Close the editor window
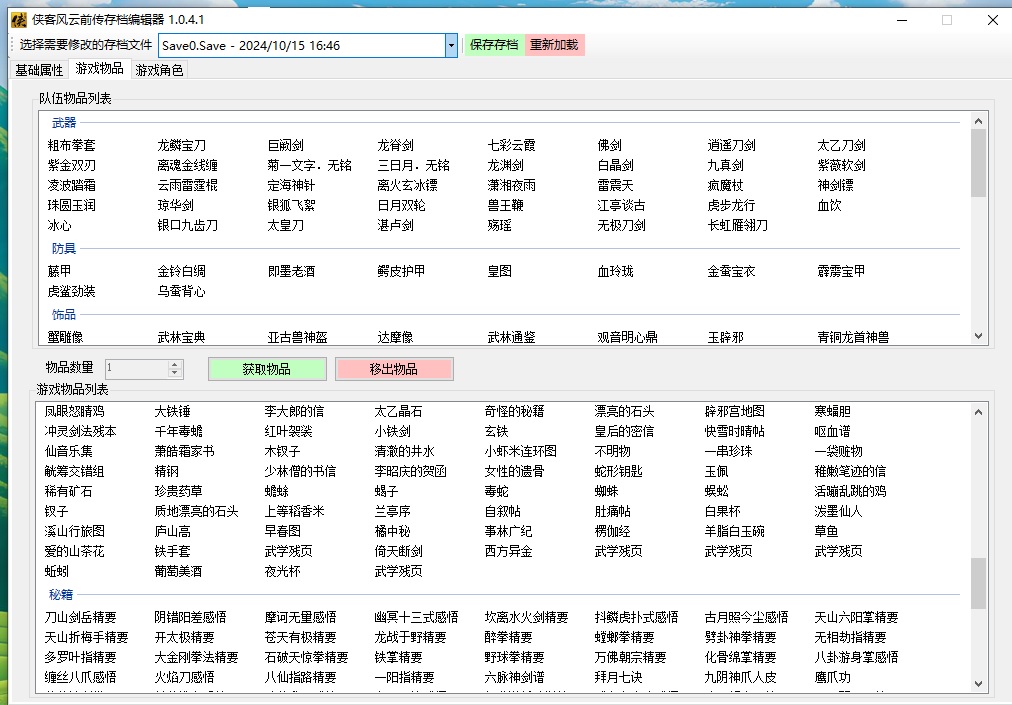1012x705 pixels. coord(993,20)
